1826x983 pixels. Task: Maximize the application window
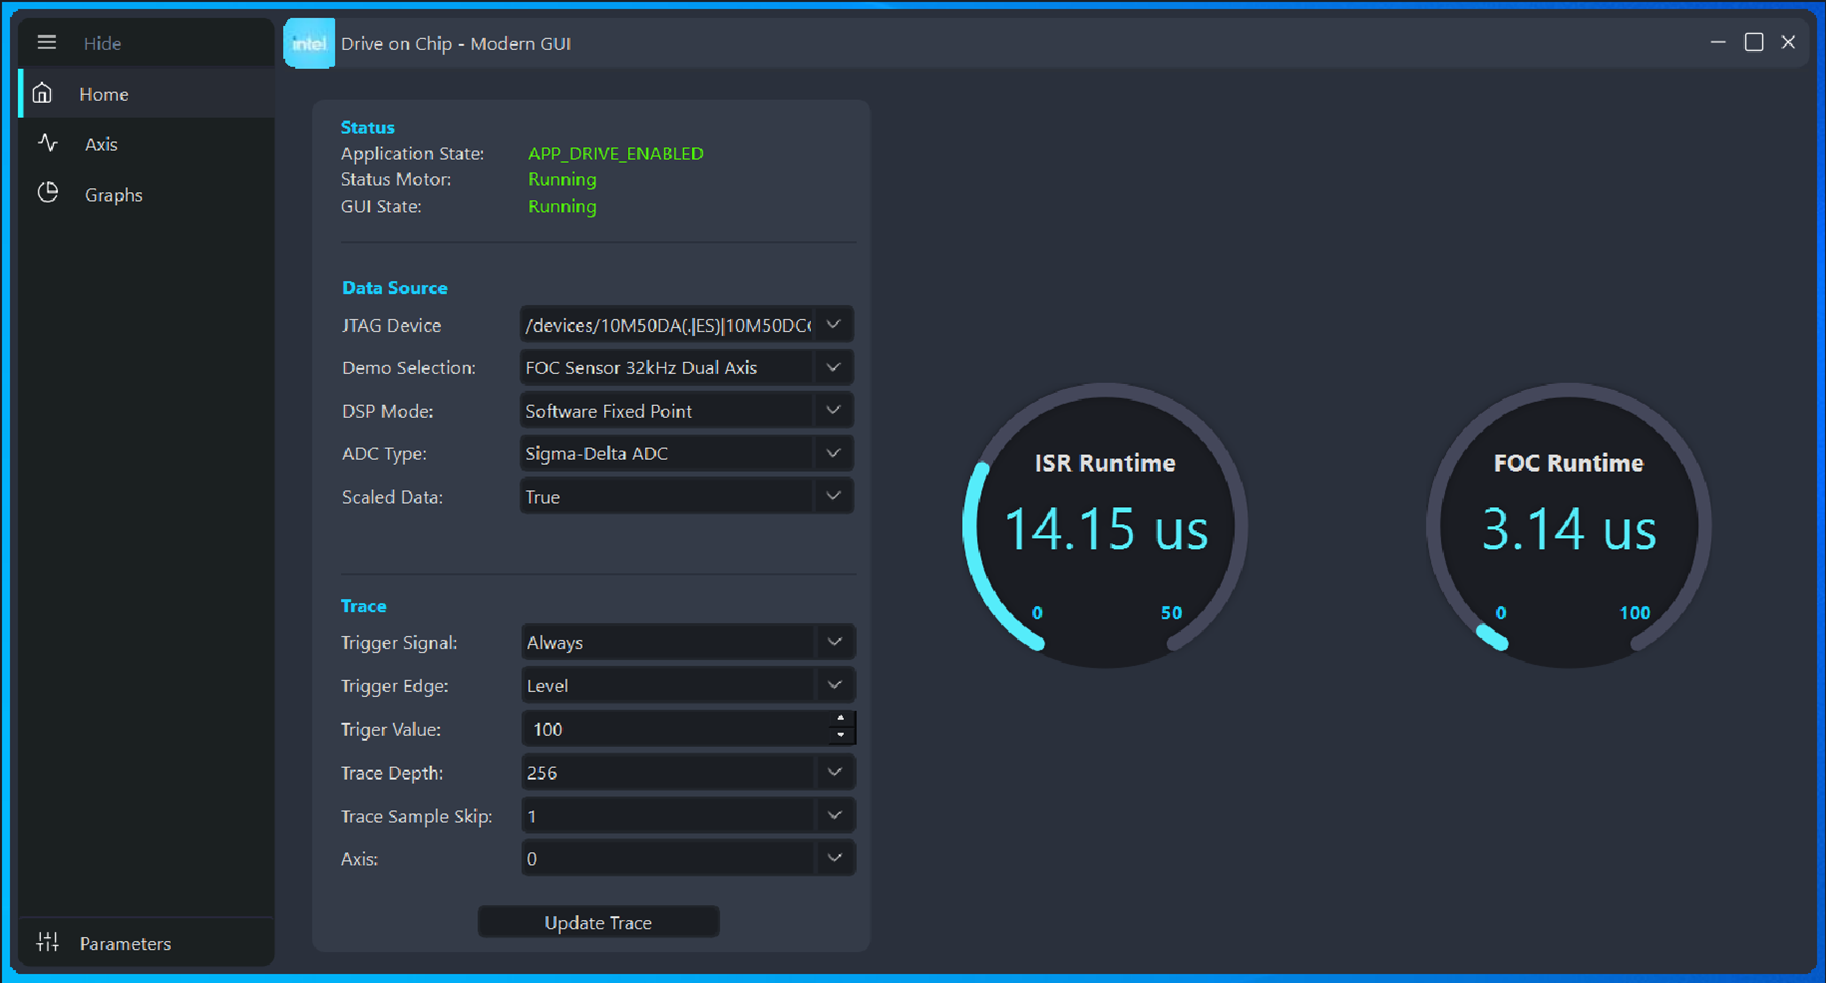click(1753, 42)
